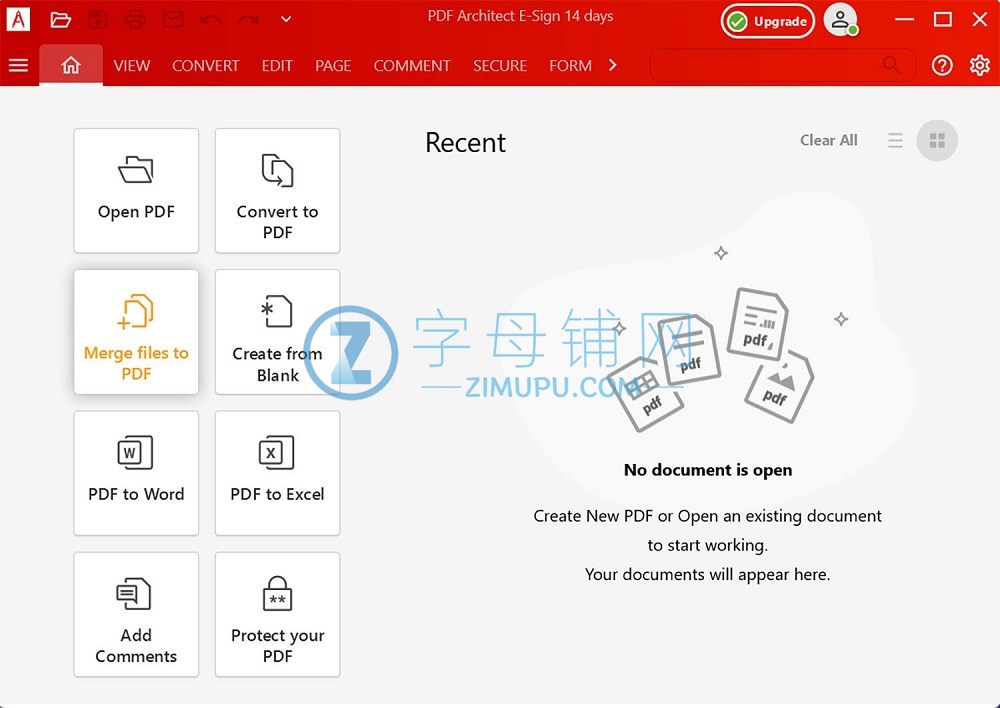Click the Upgrade button
1000x708 pixels.
tap(768, 21)
